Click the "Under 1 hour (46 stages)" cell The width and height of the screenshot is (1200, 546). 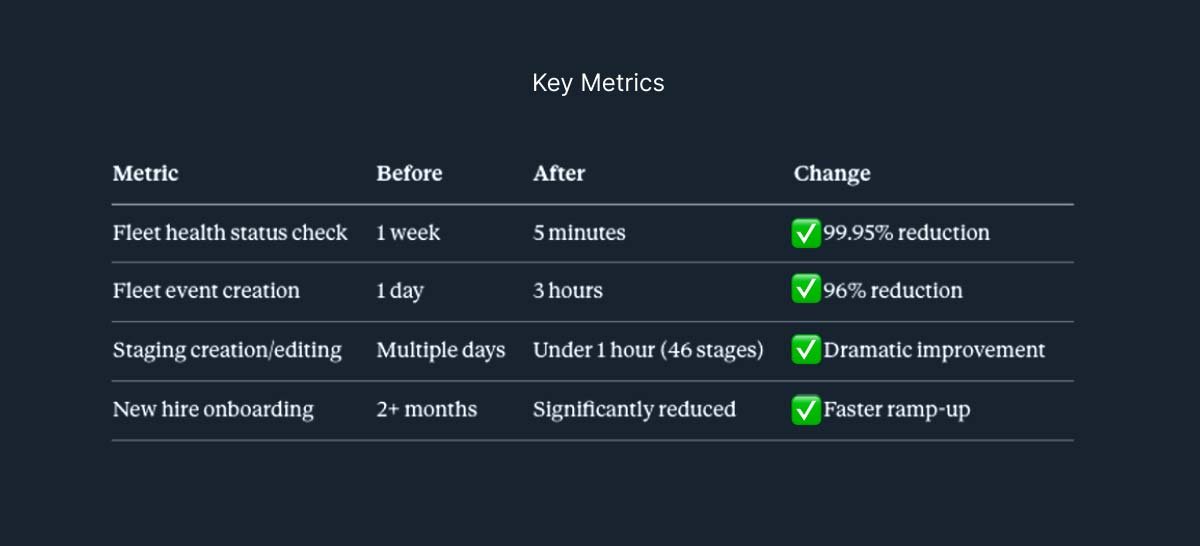(x=648, y=350)
